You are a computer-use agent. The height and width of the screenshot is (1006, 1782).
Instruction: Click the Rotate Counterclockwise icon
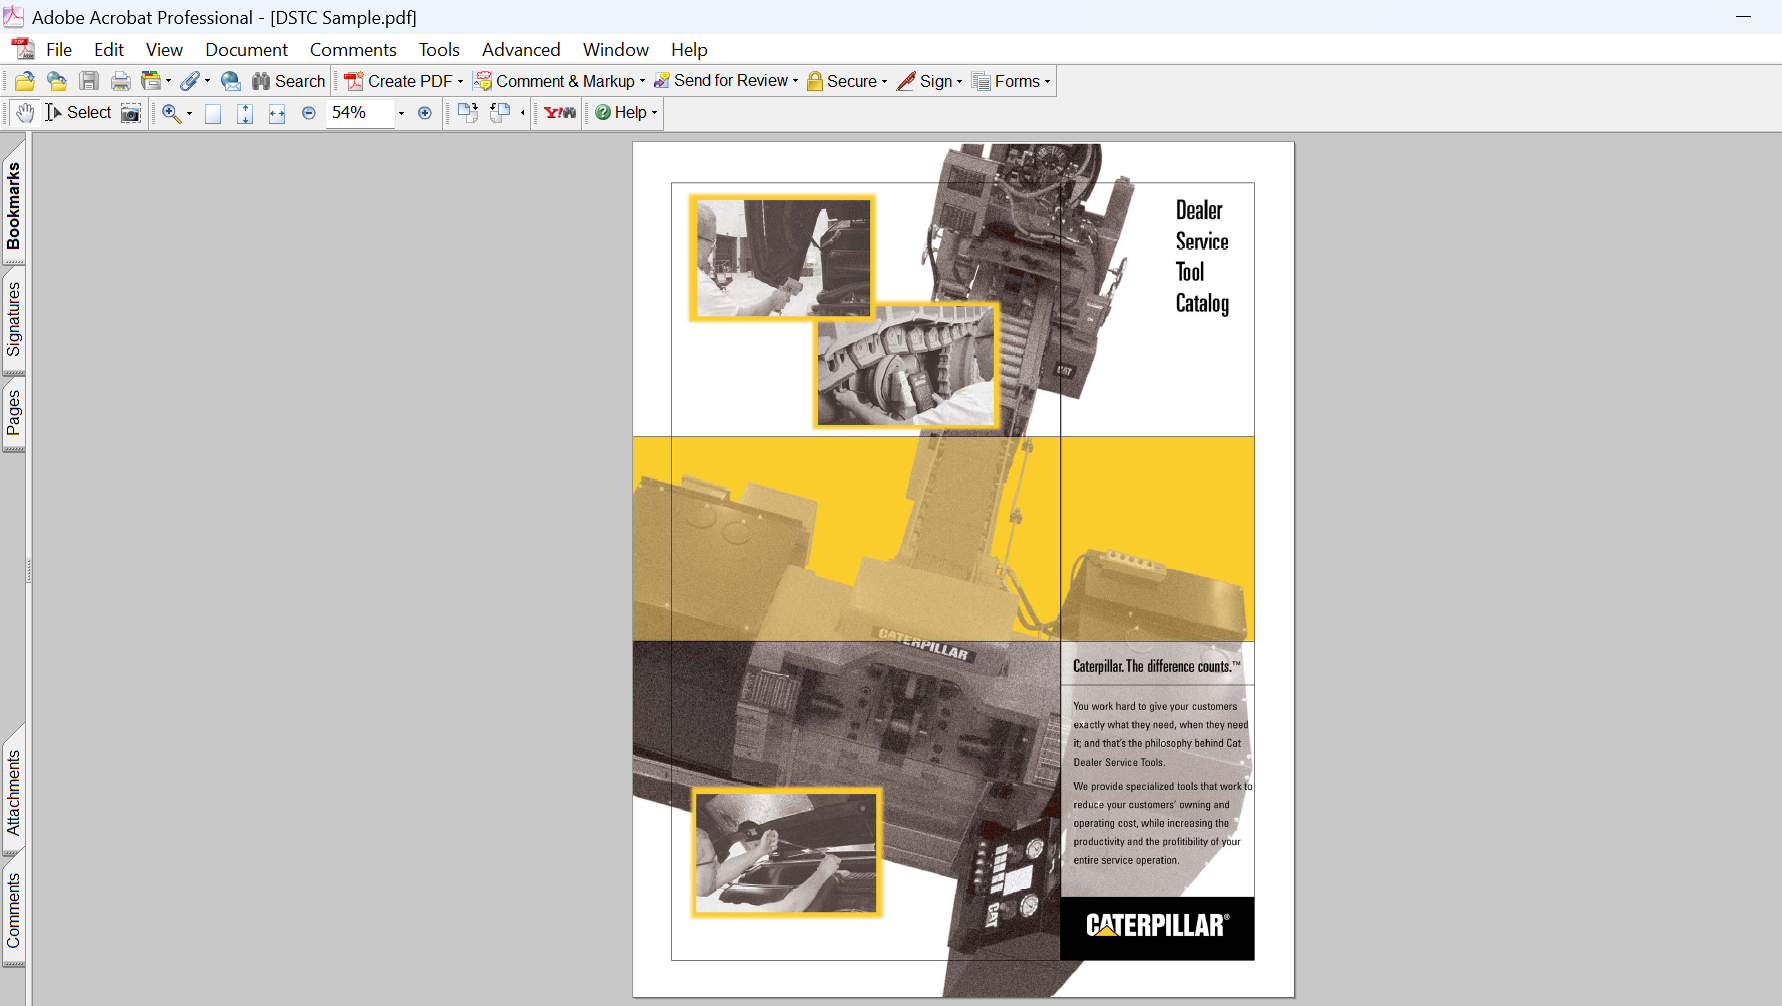500,113
